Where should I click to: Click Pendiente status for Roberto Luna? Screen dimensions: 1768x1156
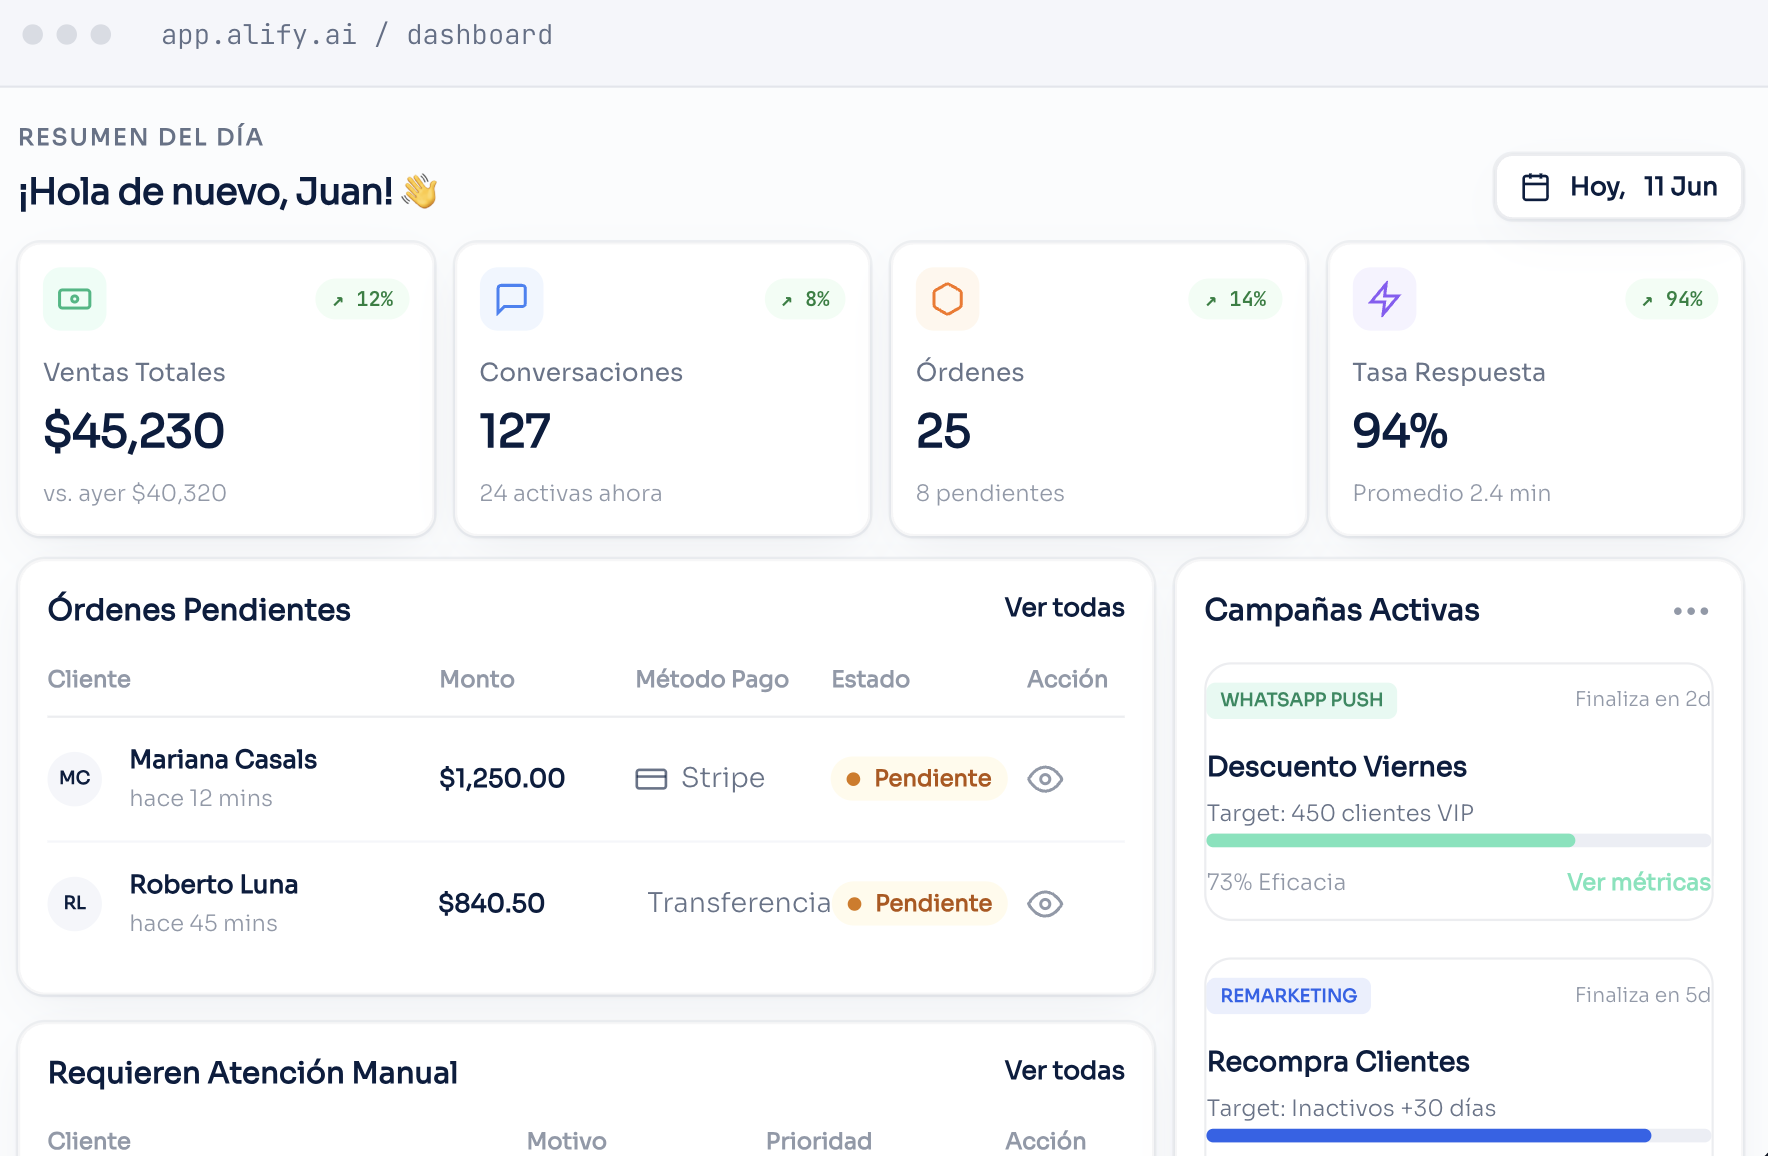pyautogui.click(x=920, y=904)
